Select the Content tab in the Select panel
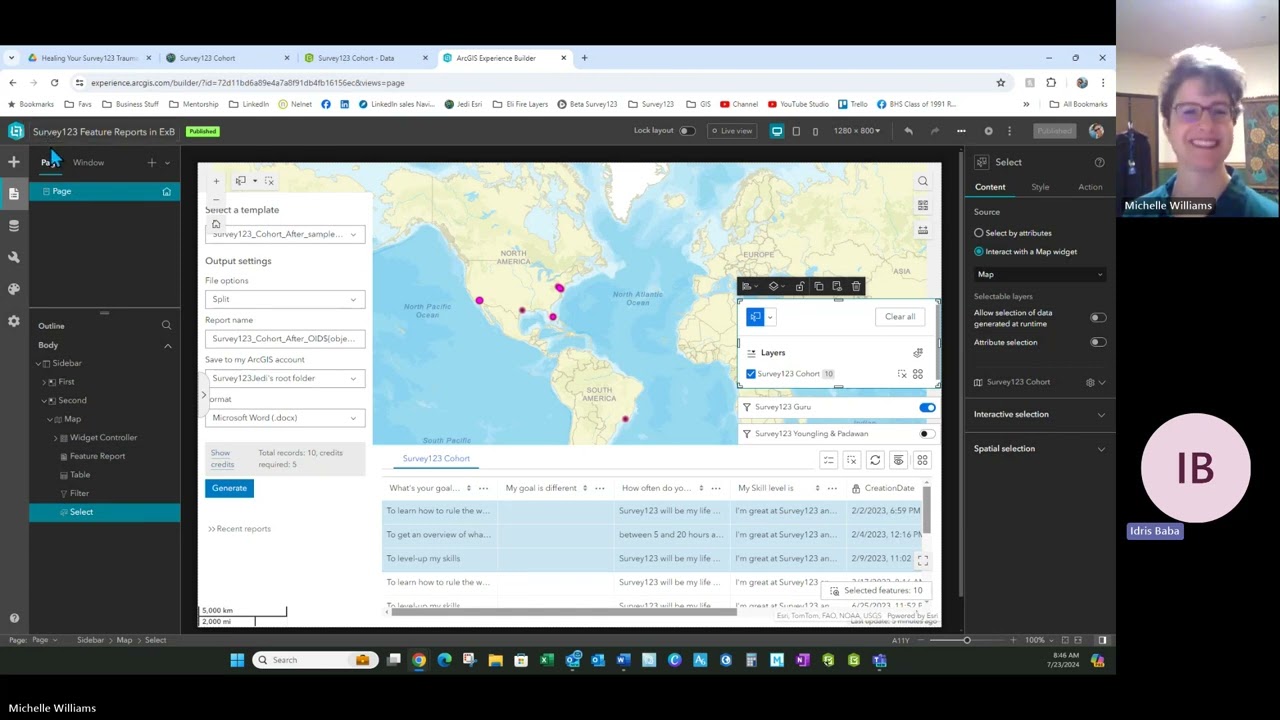This screenshot has height=720, width=1280. coord(990,187)
